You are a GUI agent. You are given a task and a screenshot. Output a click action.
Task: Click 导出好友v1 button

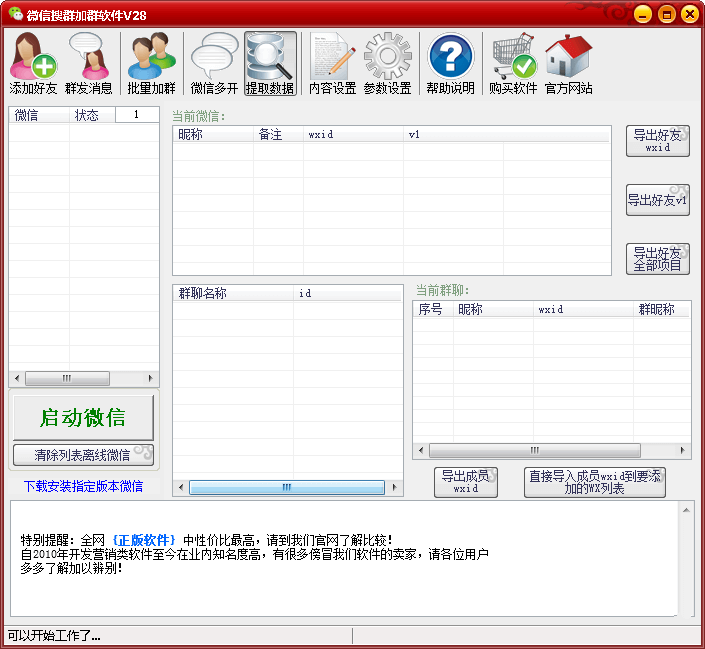point(658,200)
